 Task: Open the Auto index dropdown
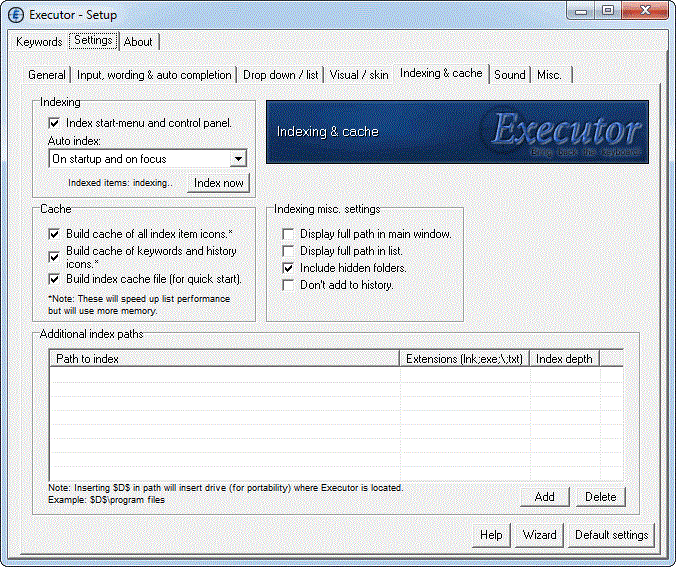click(x=237, y=159)
